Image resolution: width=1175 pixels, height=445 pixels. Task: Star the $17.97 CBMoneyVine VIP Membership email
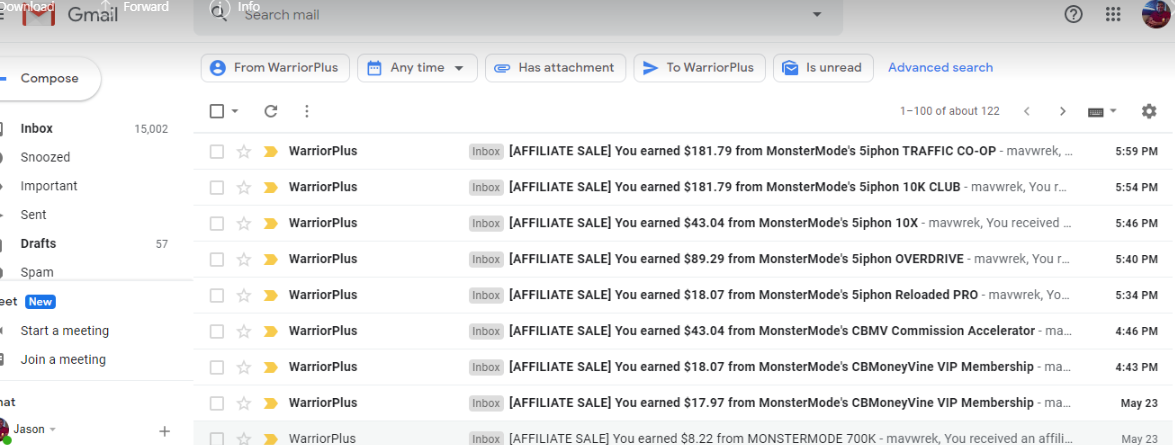click(x=244, y=403)
